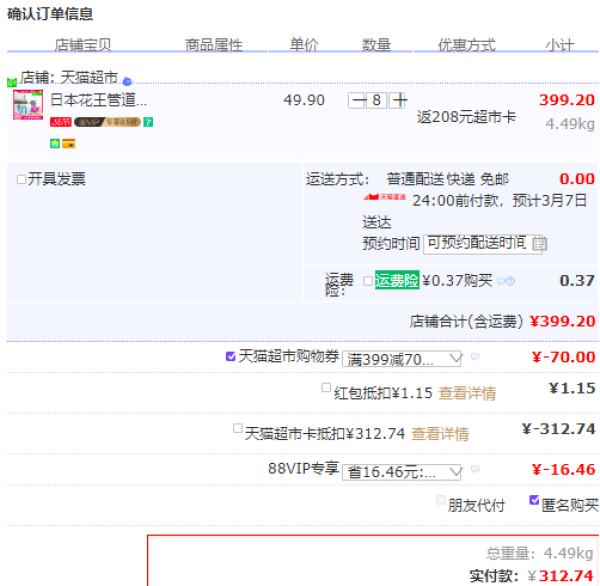Enable the 开具发票 invoice checkbox

coord(21,179)
